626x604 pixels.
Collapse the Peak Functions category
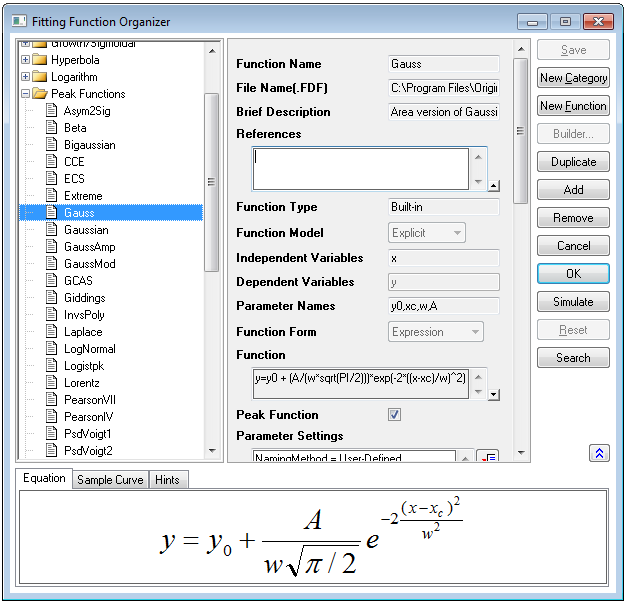click(26, 93)
